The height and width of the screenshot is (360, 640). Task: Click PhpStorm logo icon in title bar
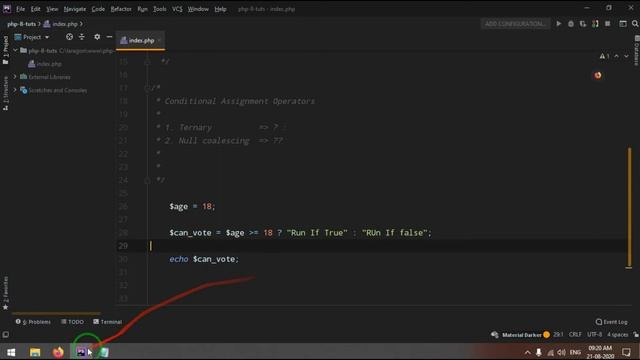(7, 9)
